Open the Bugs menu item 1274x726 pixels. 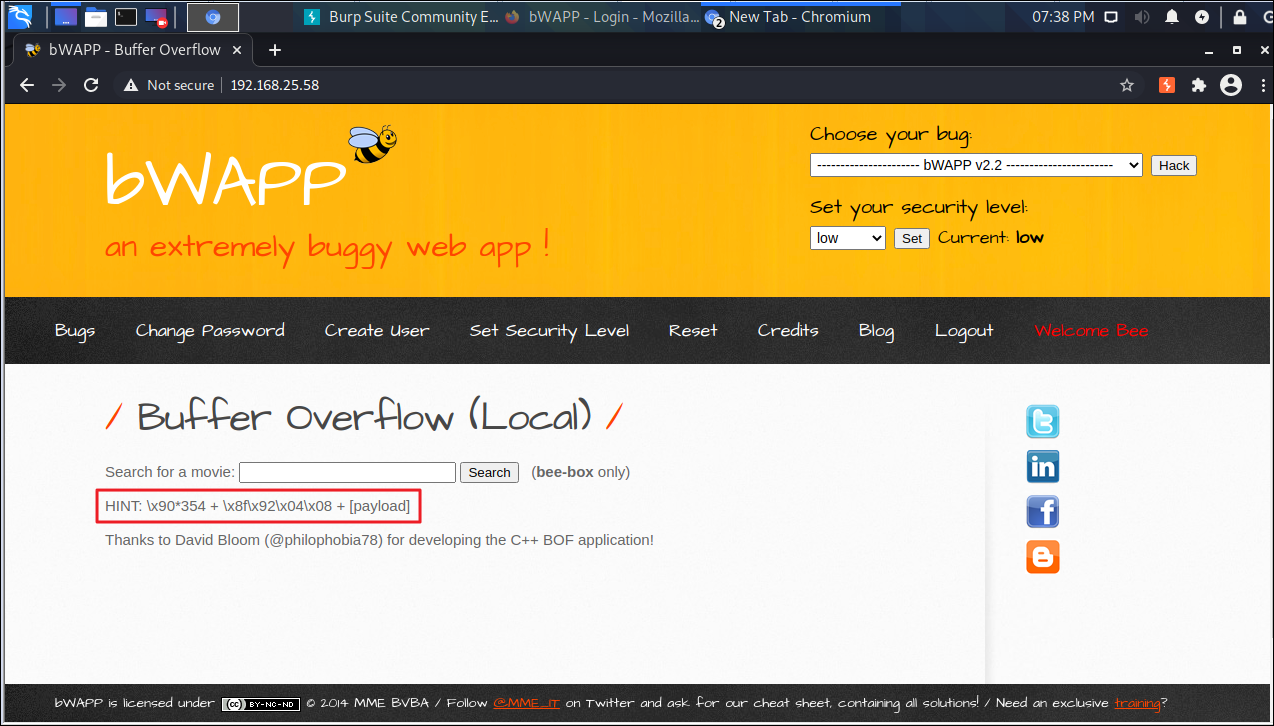pos(75,331)
